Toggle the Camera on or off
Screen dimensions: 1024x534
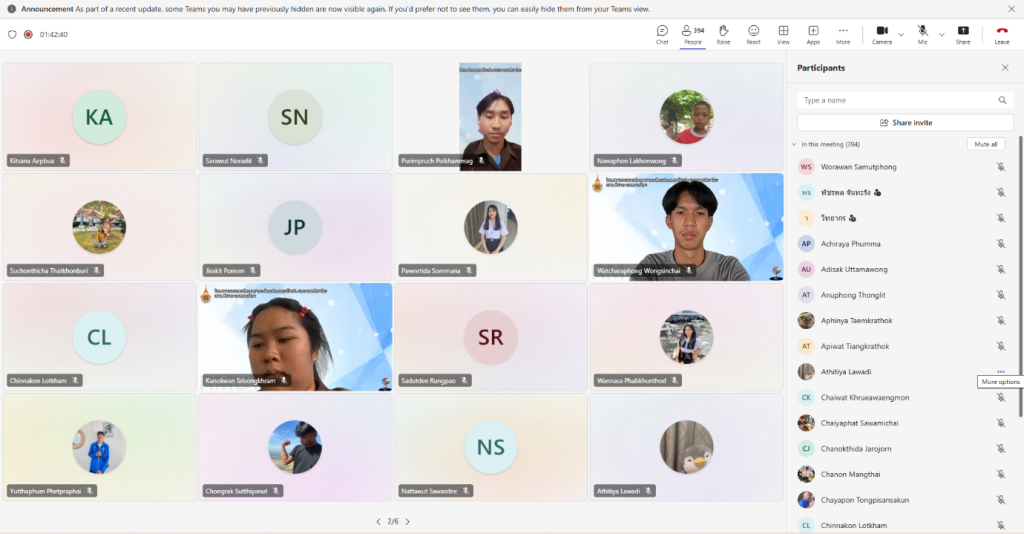881,34
